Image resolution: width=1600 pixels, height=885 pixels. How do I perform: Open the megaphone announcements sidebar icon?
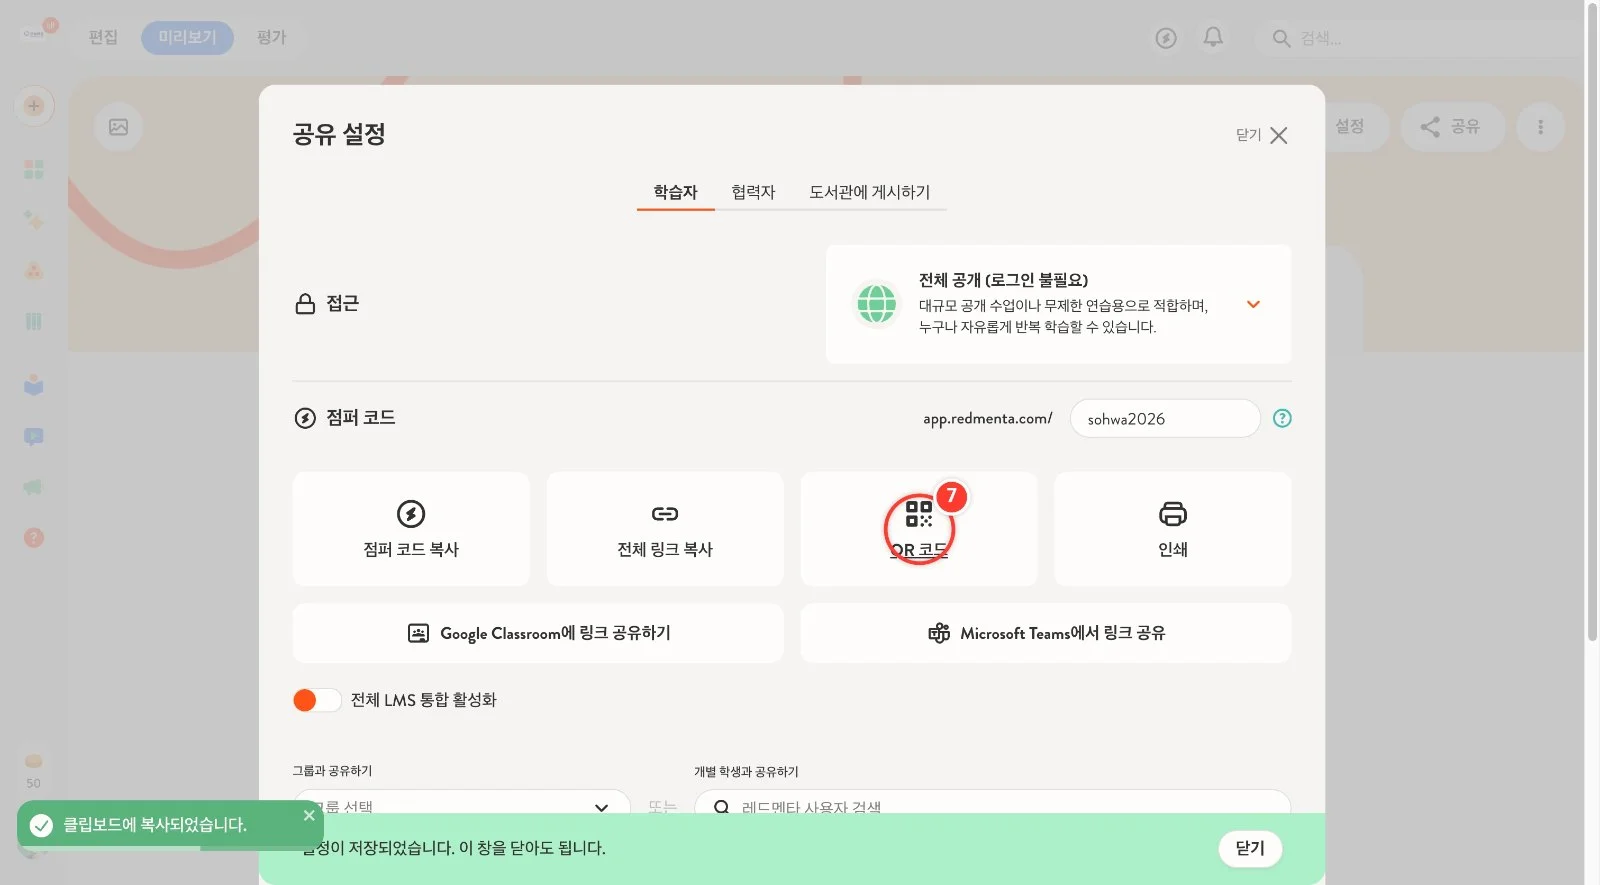point(34,487)
